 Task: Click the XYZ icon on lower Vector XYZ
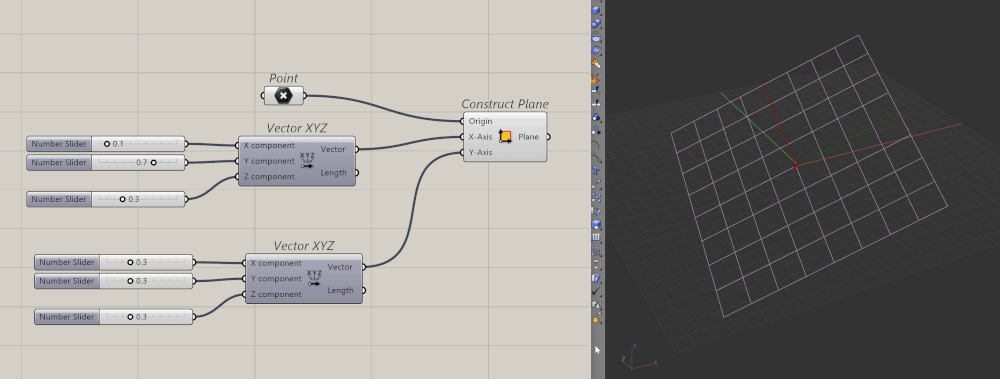[314, 278]
